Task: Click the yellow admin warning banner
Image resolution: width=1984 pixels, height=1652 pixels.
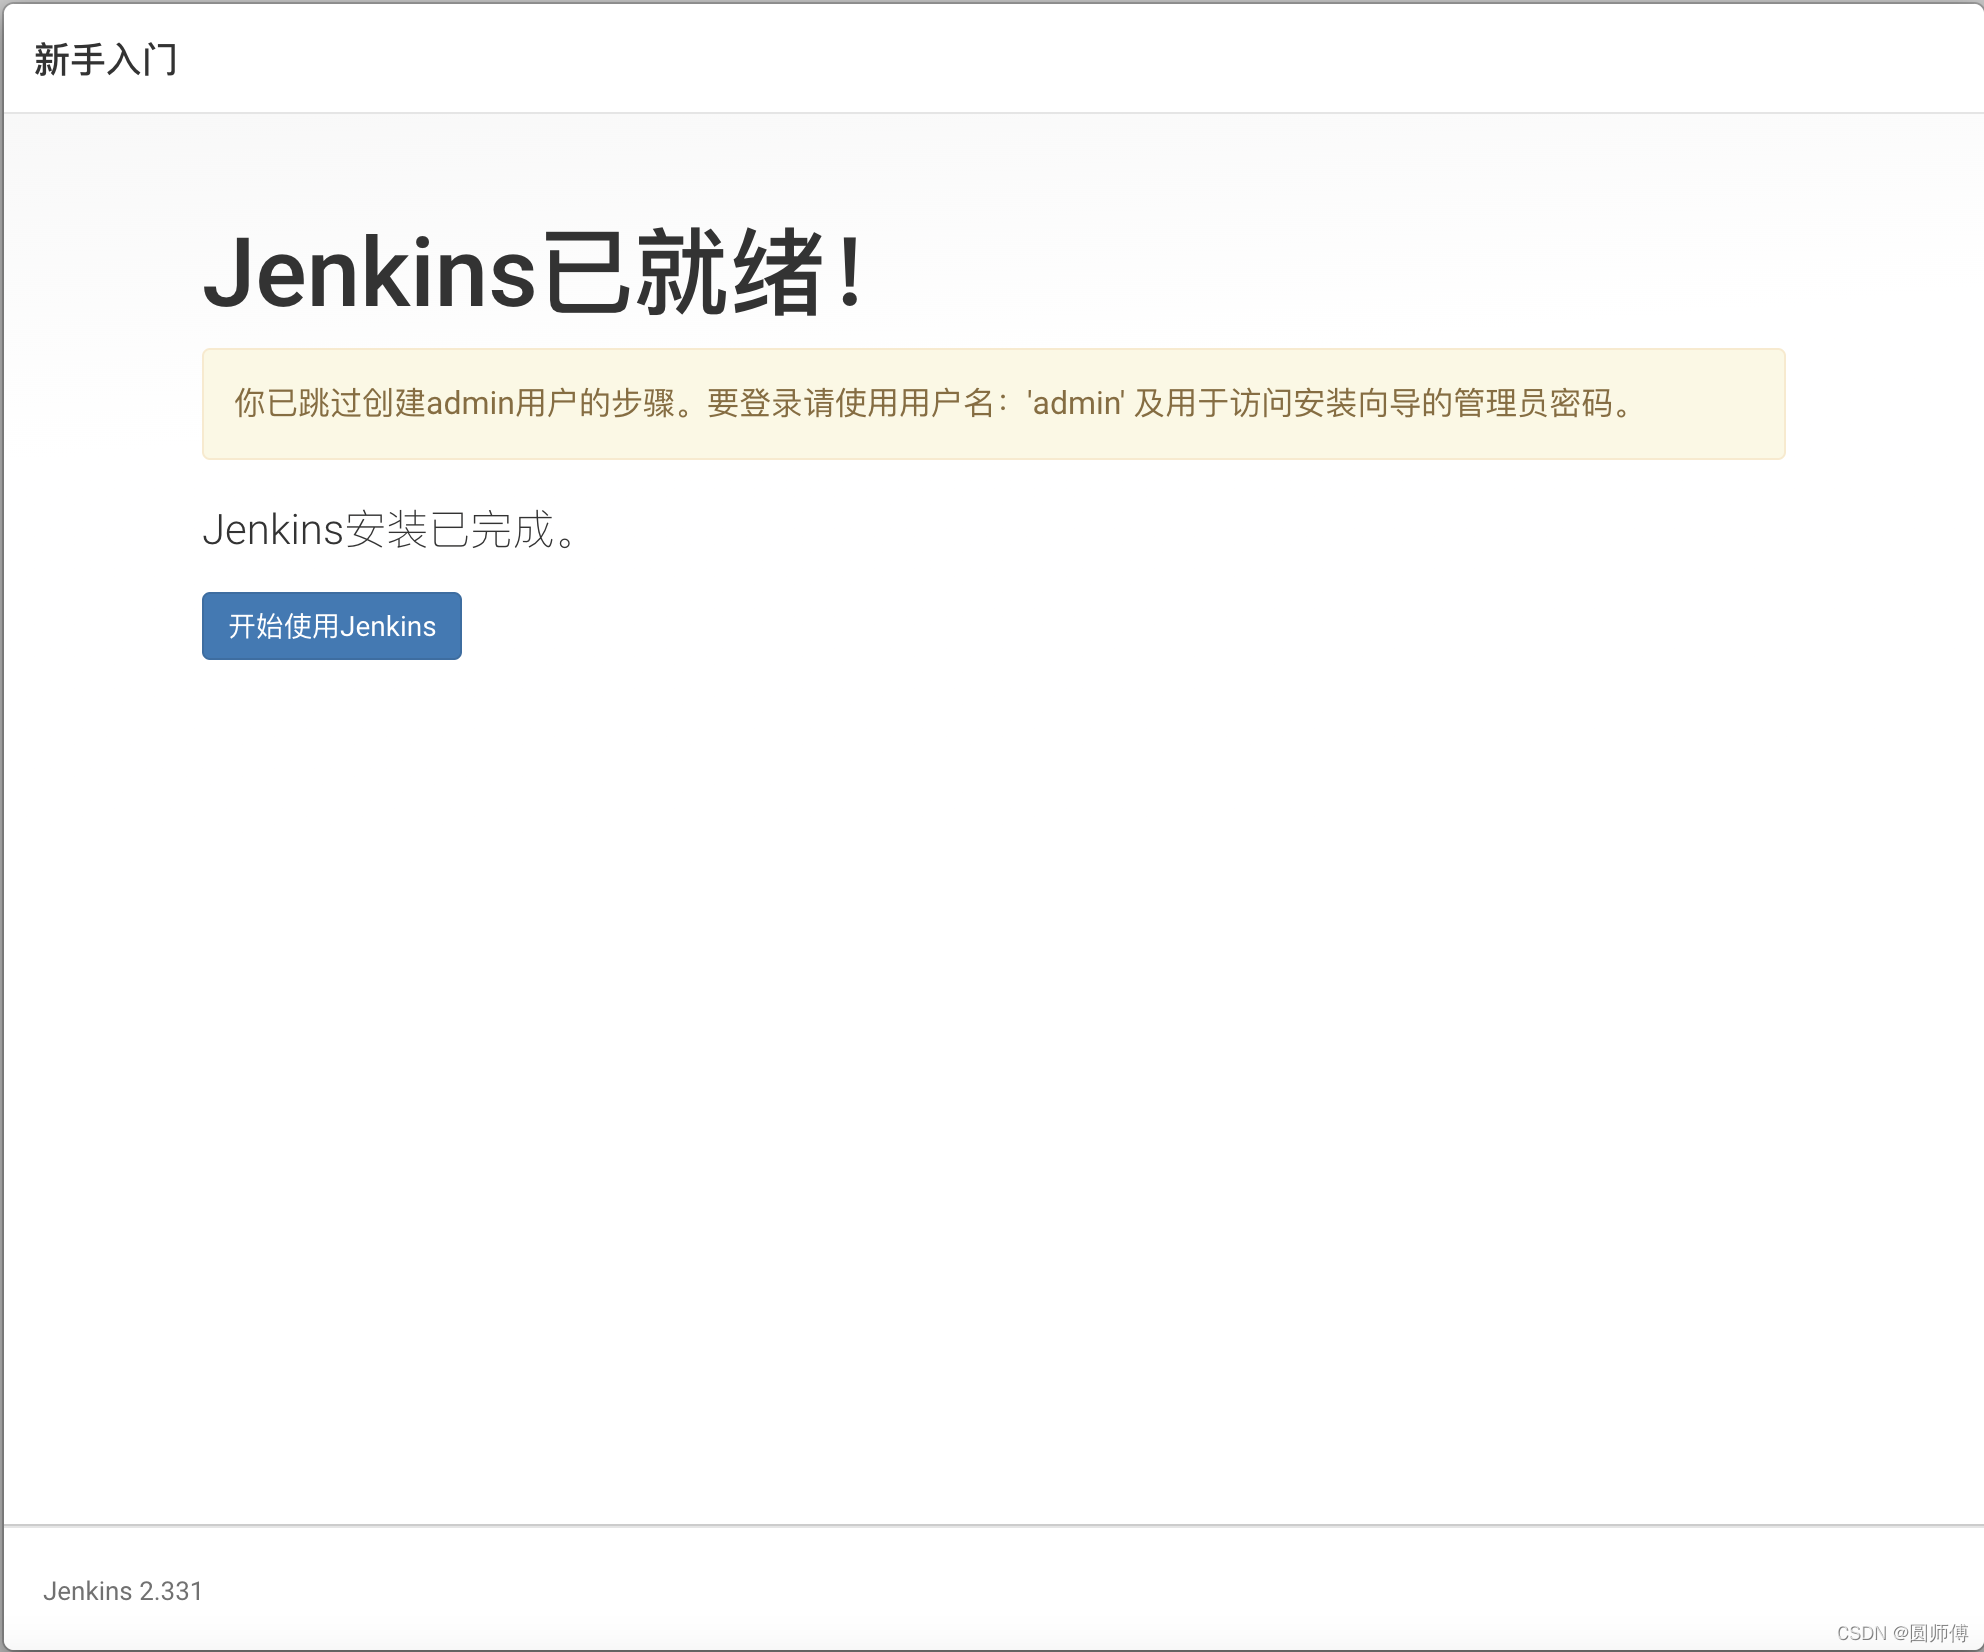Action: (993, 404)
